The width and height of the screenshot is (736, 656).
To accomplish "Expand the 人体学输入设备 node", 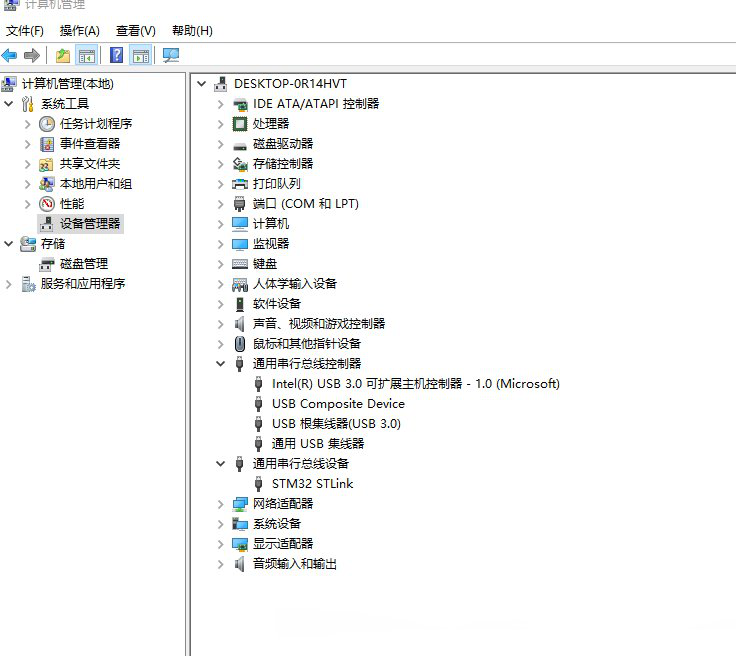I will pos(220,284).
